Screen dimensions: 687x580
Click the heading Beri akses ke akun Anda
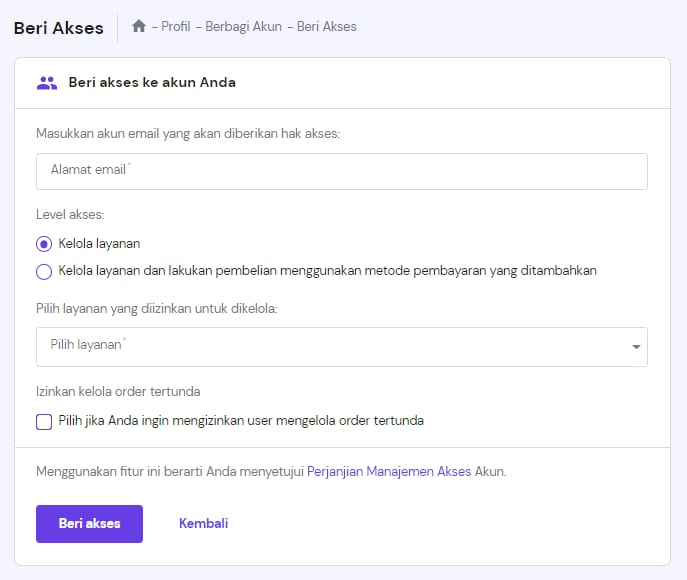click(152, 83)
